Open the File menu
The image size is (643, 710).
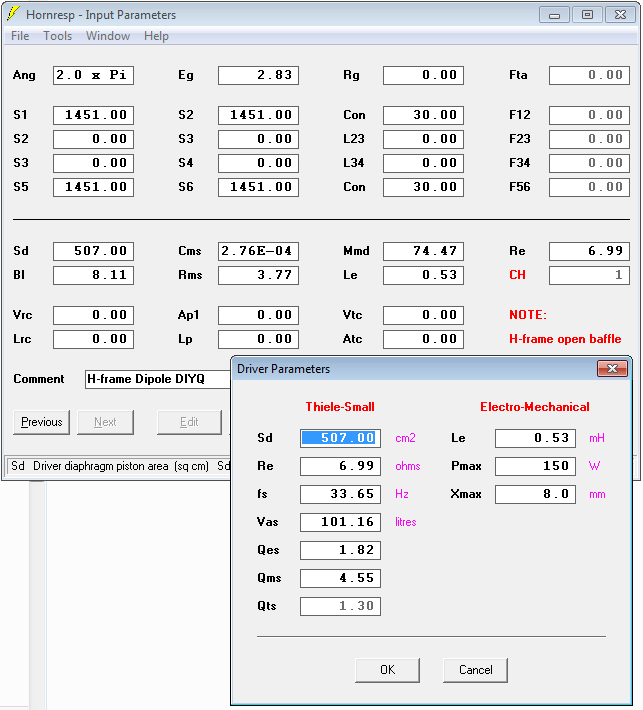point(20,36)
